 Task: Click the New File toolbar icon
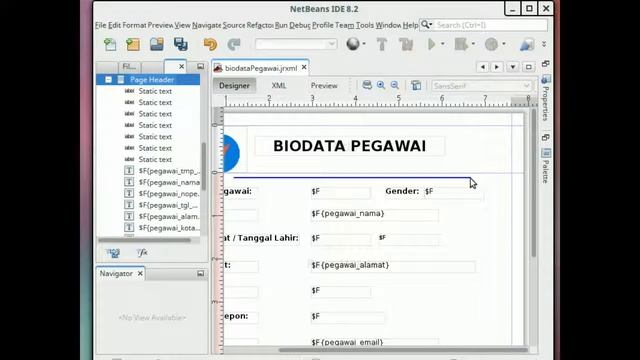[x=110, y=44]
